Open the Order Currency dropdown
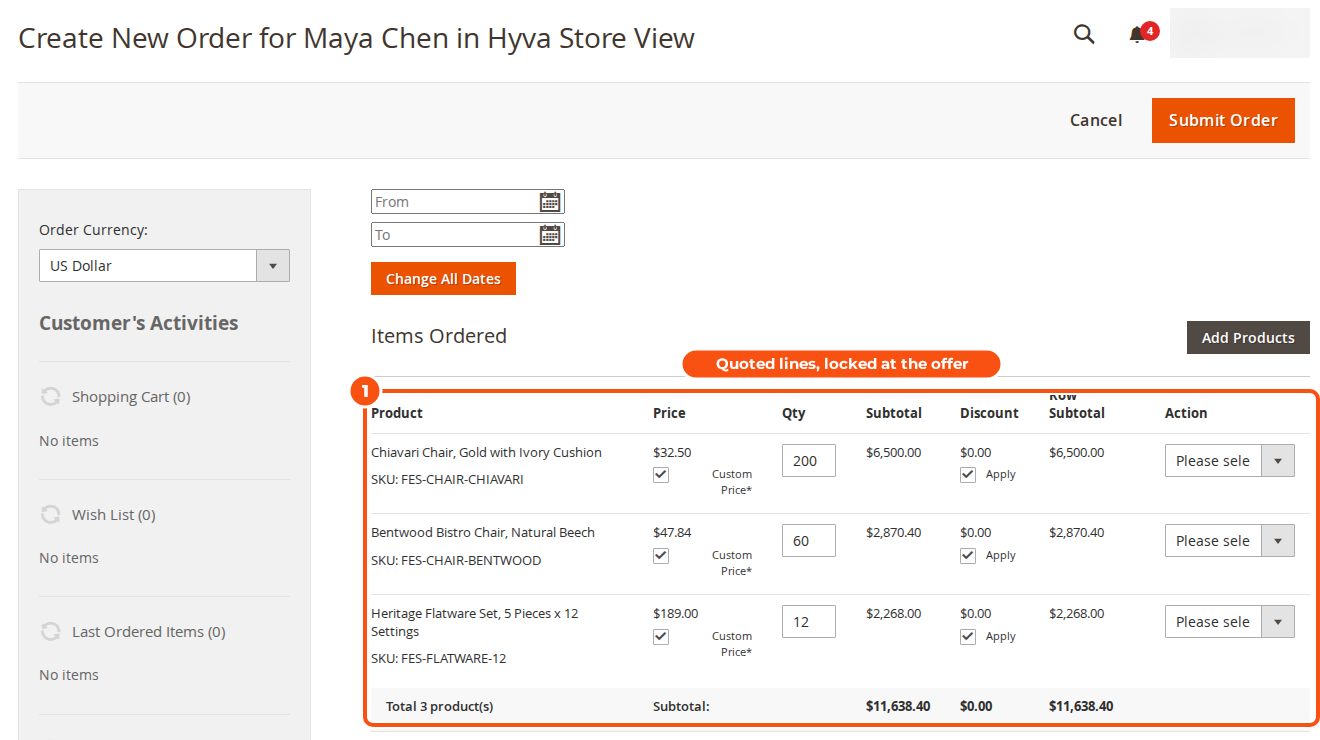This screenshot has height=740, width=1320. tap(164, 266)
